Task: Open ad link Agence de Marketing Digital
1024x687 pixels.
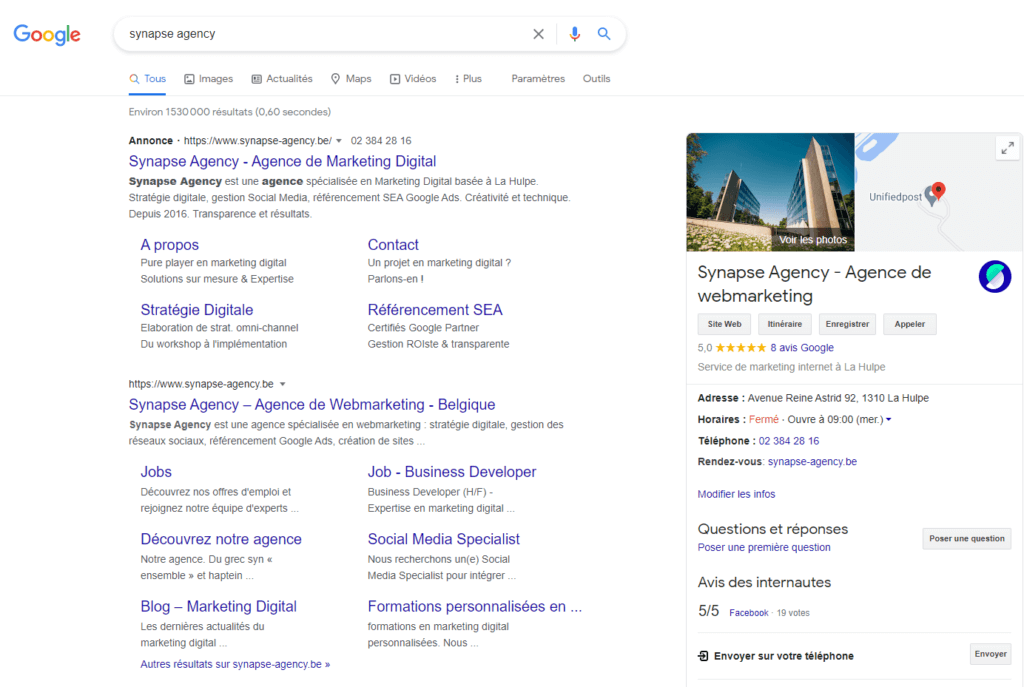Action: 282,161
